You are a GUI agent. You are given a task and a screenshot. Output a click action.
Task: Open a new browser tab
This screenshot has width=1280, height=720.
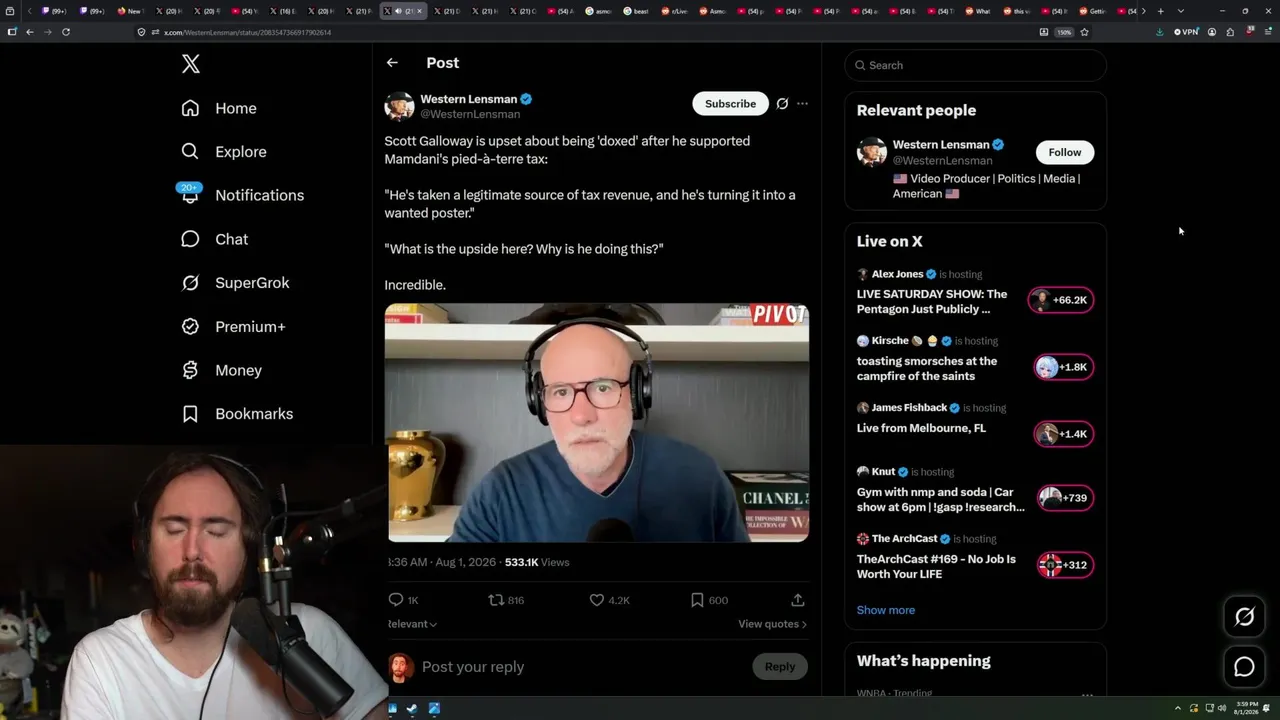(1160, 11)
